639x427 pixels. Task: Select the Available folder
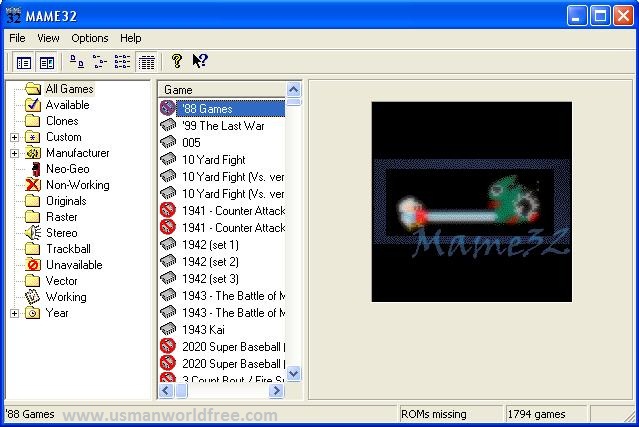[x=67, y=105]
